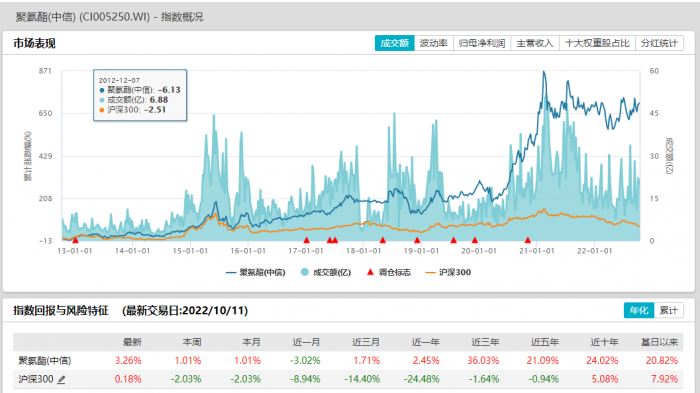Click the 21-01-01 x-axis label
Screen dimensions: 700x393
tap(537, 251)
